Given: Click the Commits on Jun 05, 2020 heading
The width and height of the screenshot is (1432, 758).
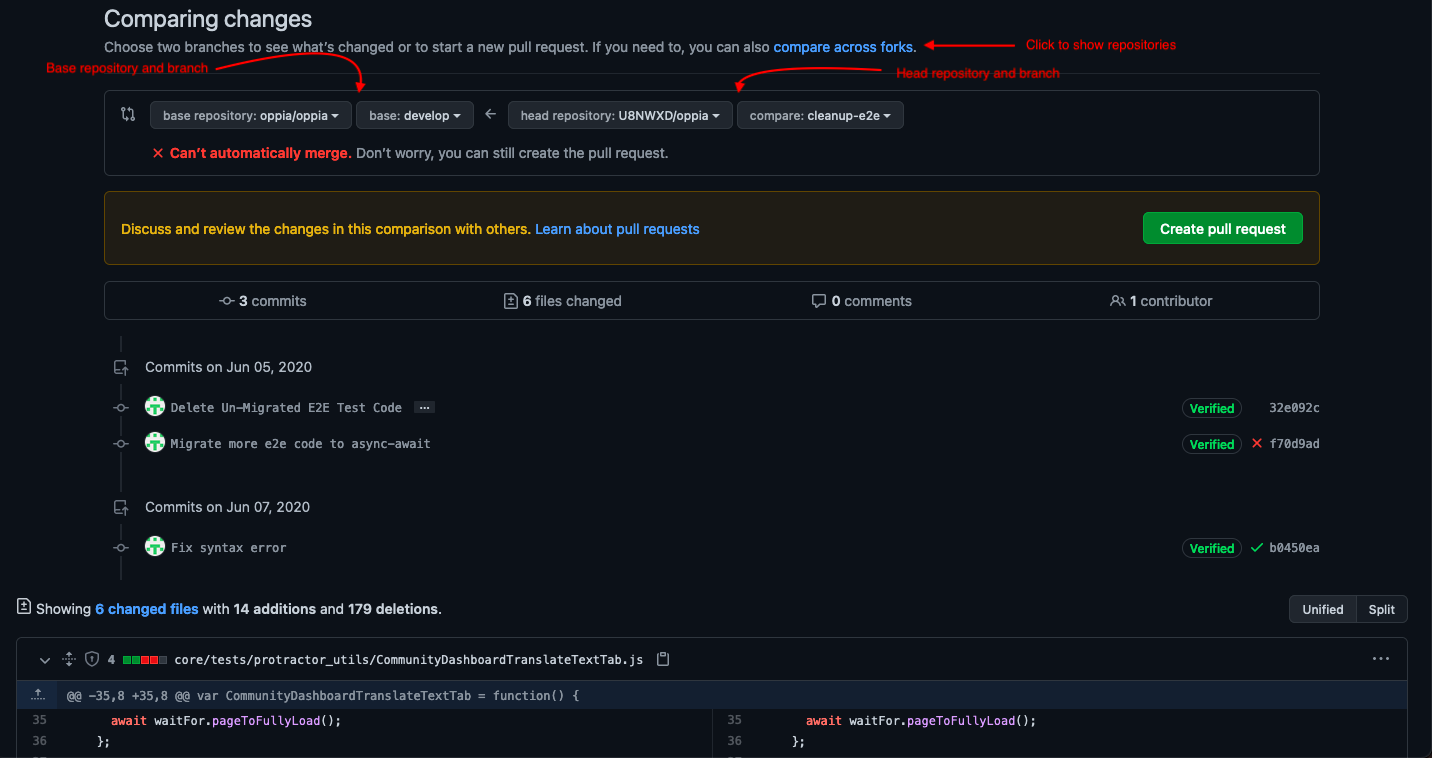Looking at the screenshot, I should click(x=228, y=367).
